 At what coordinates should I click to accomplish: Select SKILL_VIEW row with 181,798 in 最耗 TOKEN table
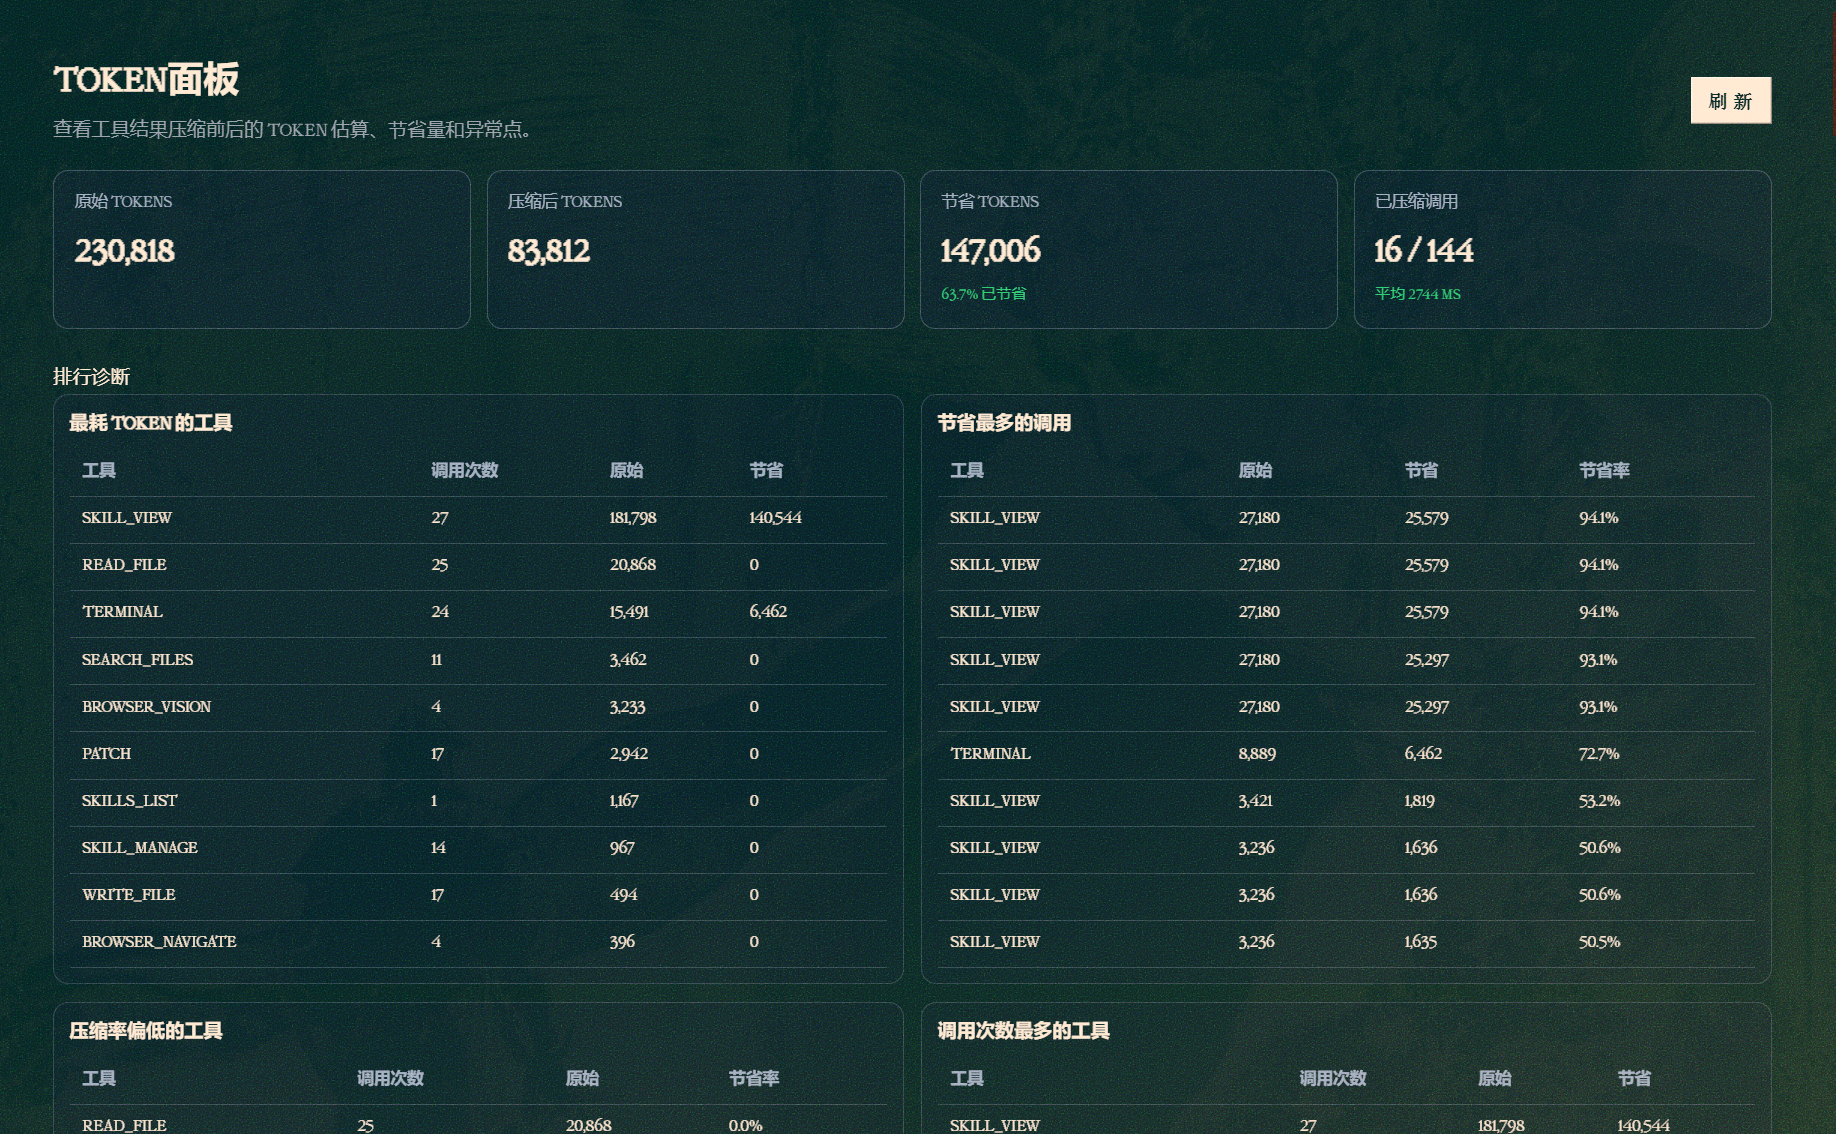[x=478, y=518]
